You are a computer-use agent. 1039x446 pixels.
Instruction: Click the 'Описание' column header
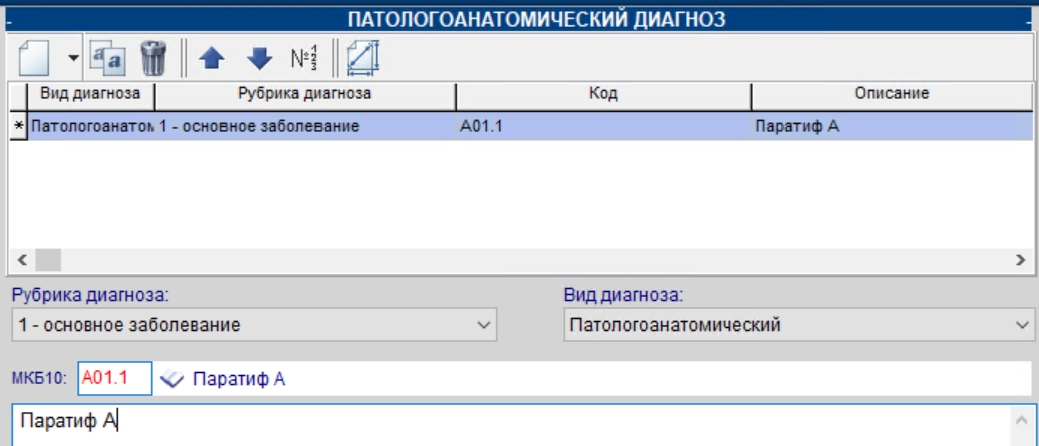pyautogui.click(x=891, y=94)
